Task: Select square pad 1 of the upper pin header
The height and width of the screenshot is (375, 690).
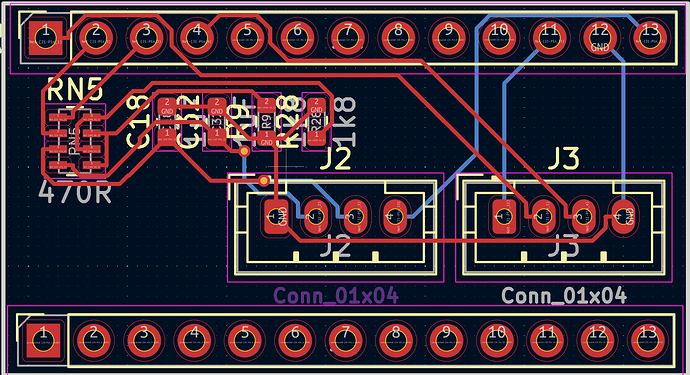Action: pos(46,37)
